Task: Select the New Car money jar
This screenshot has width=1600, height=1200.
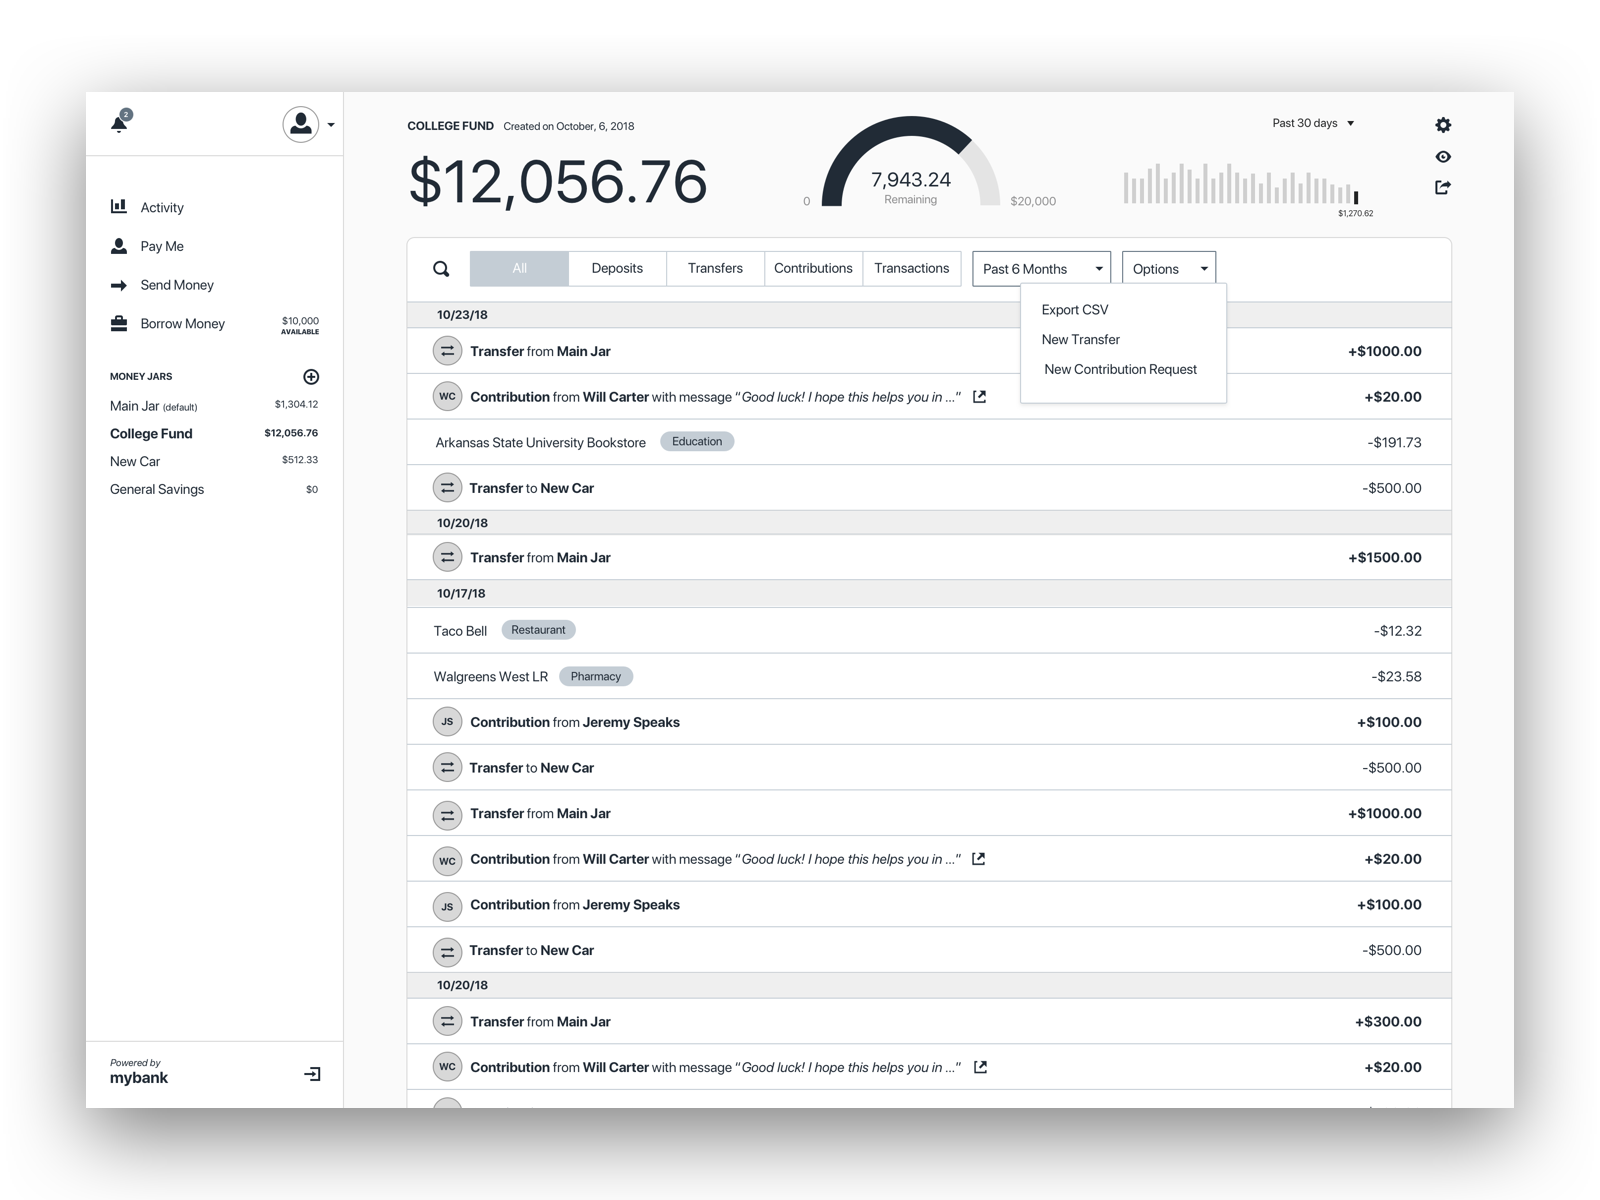Action: pos(135,461)
